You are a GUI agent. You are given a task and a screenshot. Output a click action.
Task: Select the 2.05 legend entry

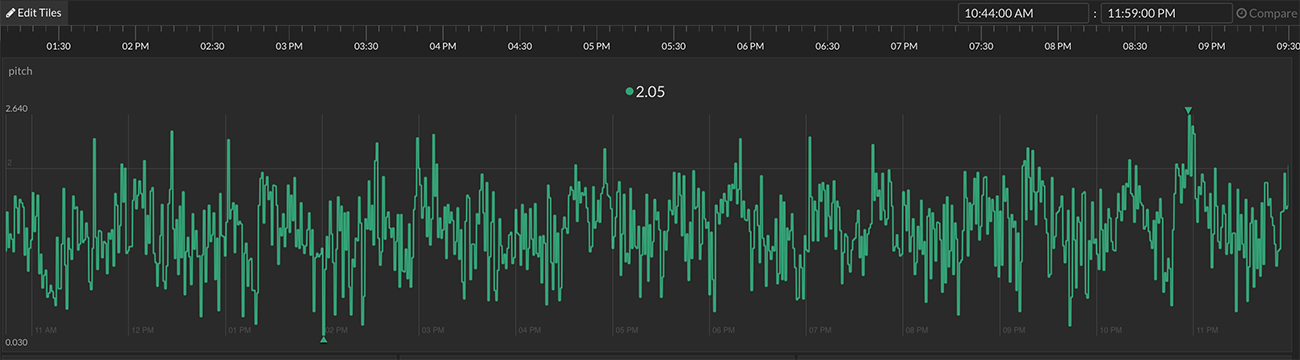645,91
